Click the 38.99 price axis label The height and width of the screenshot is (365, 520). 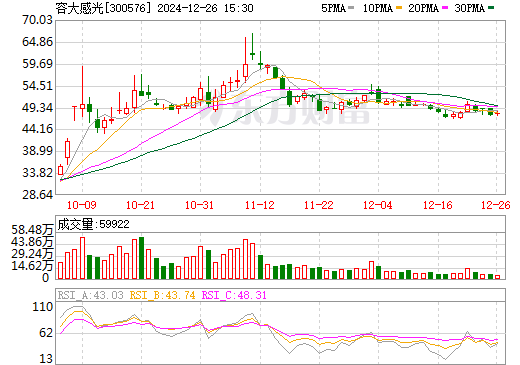pyautogui.click(x=37, y=151)
